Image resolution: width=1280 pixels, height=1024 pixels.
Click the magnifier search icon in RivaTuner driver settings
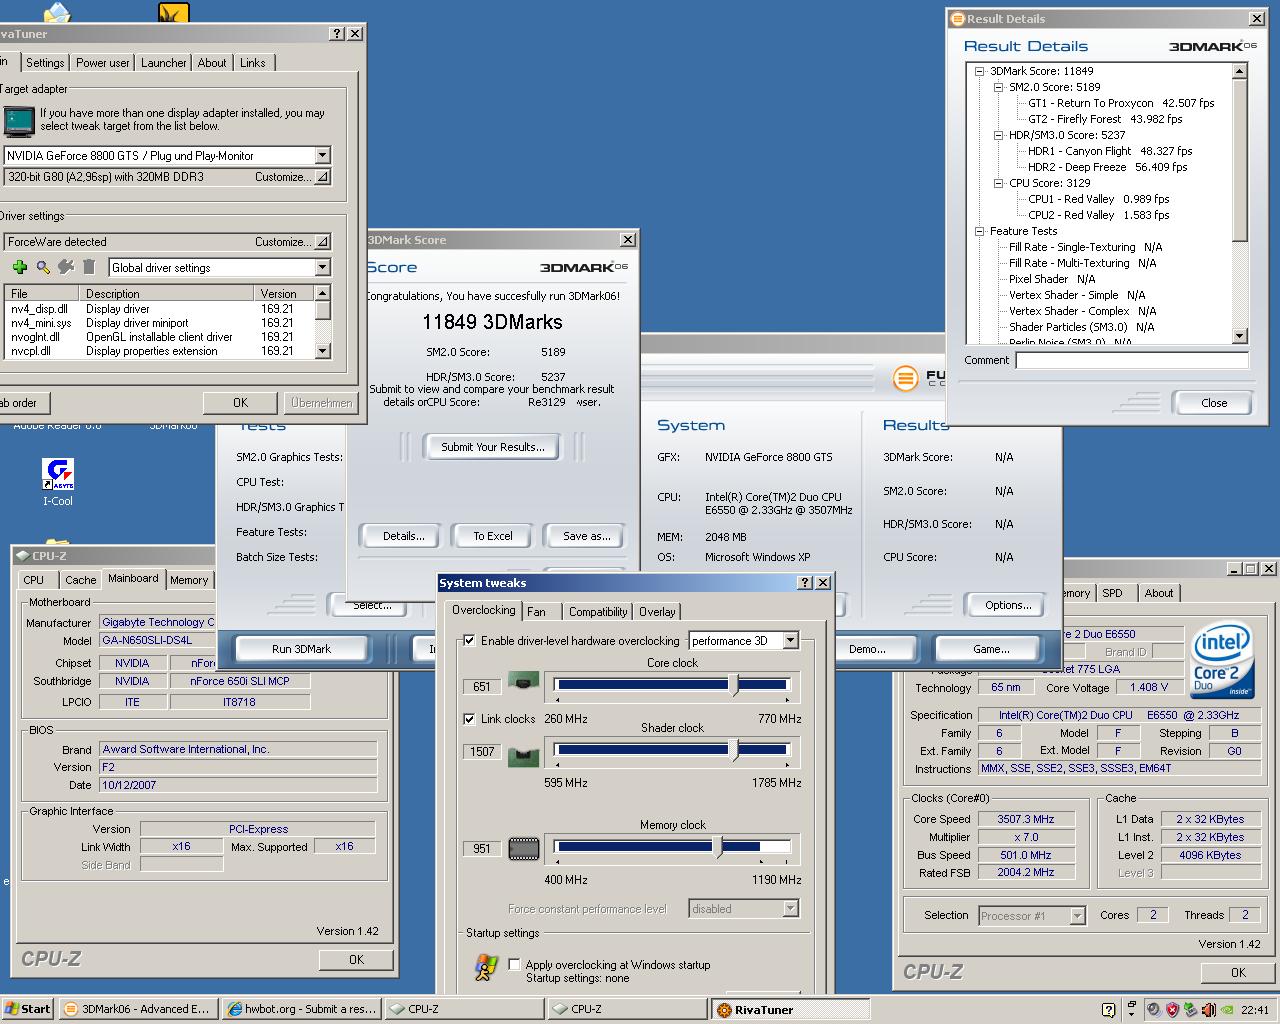(x=43, y=267)
